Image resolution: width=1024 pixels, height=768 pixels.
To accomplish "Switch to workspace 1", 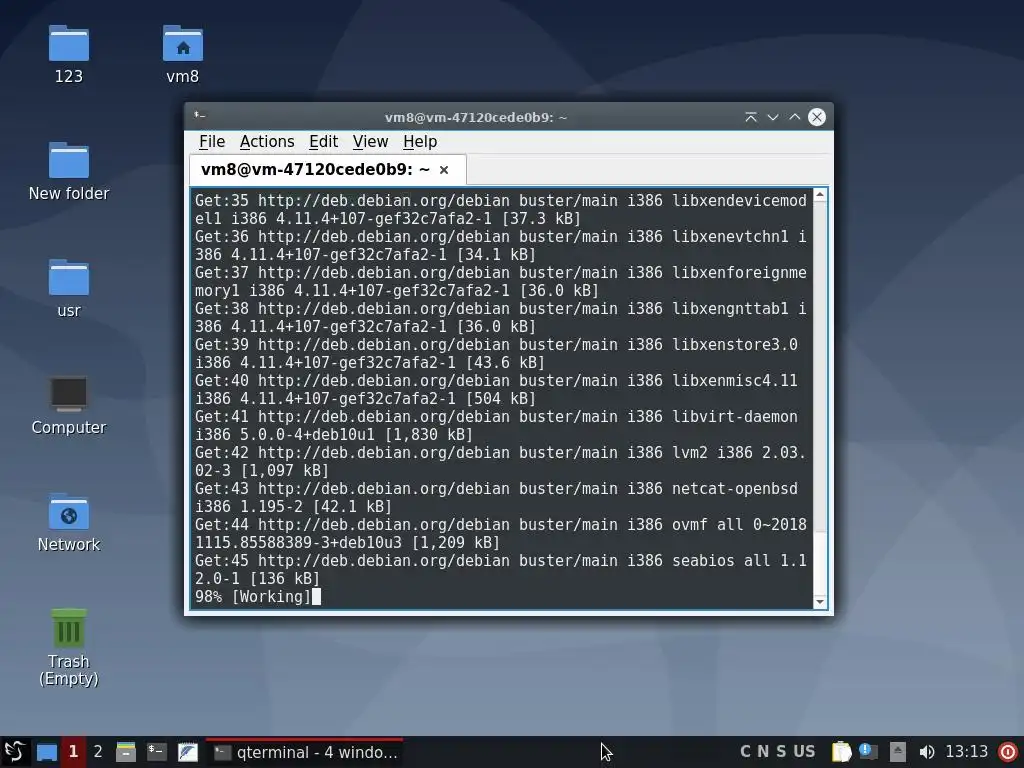I will tap(73, 752).
